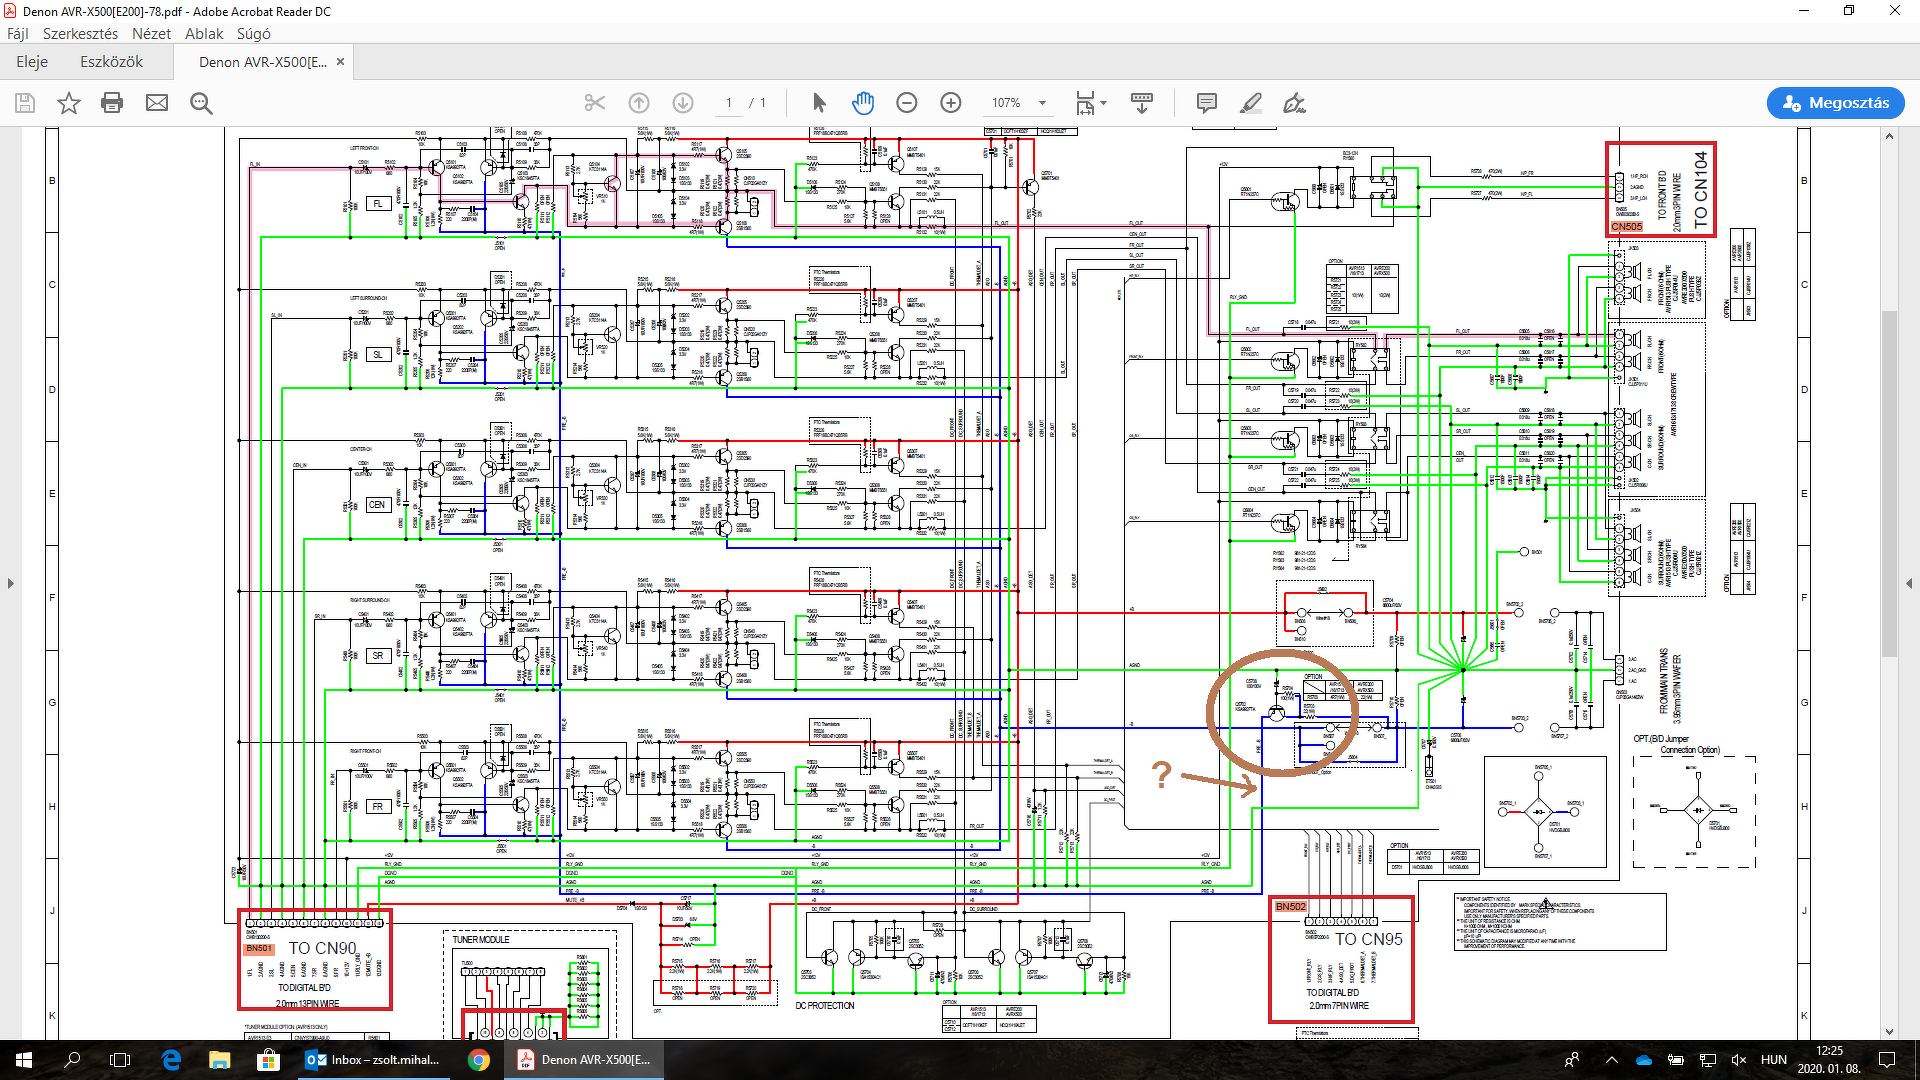Select the Highlight text pen tool

point(1250,103)
